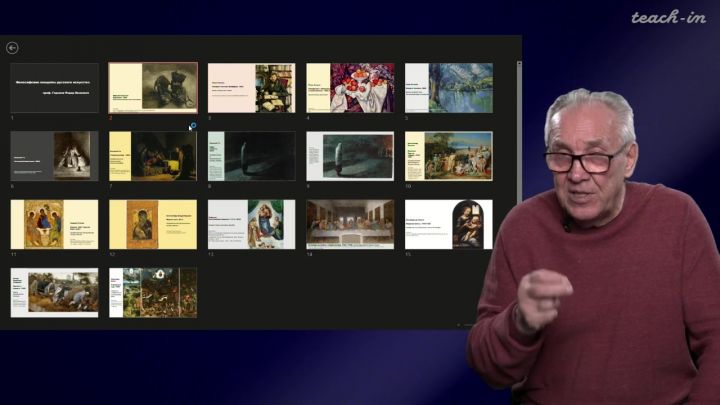This screenshot has height=405, width=720.
Task: Open slide 9 with the white figure on green
Action: 350,156
